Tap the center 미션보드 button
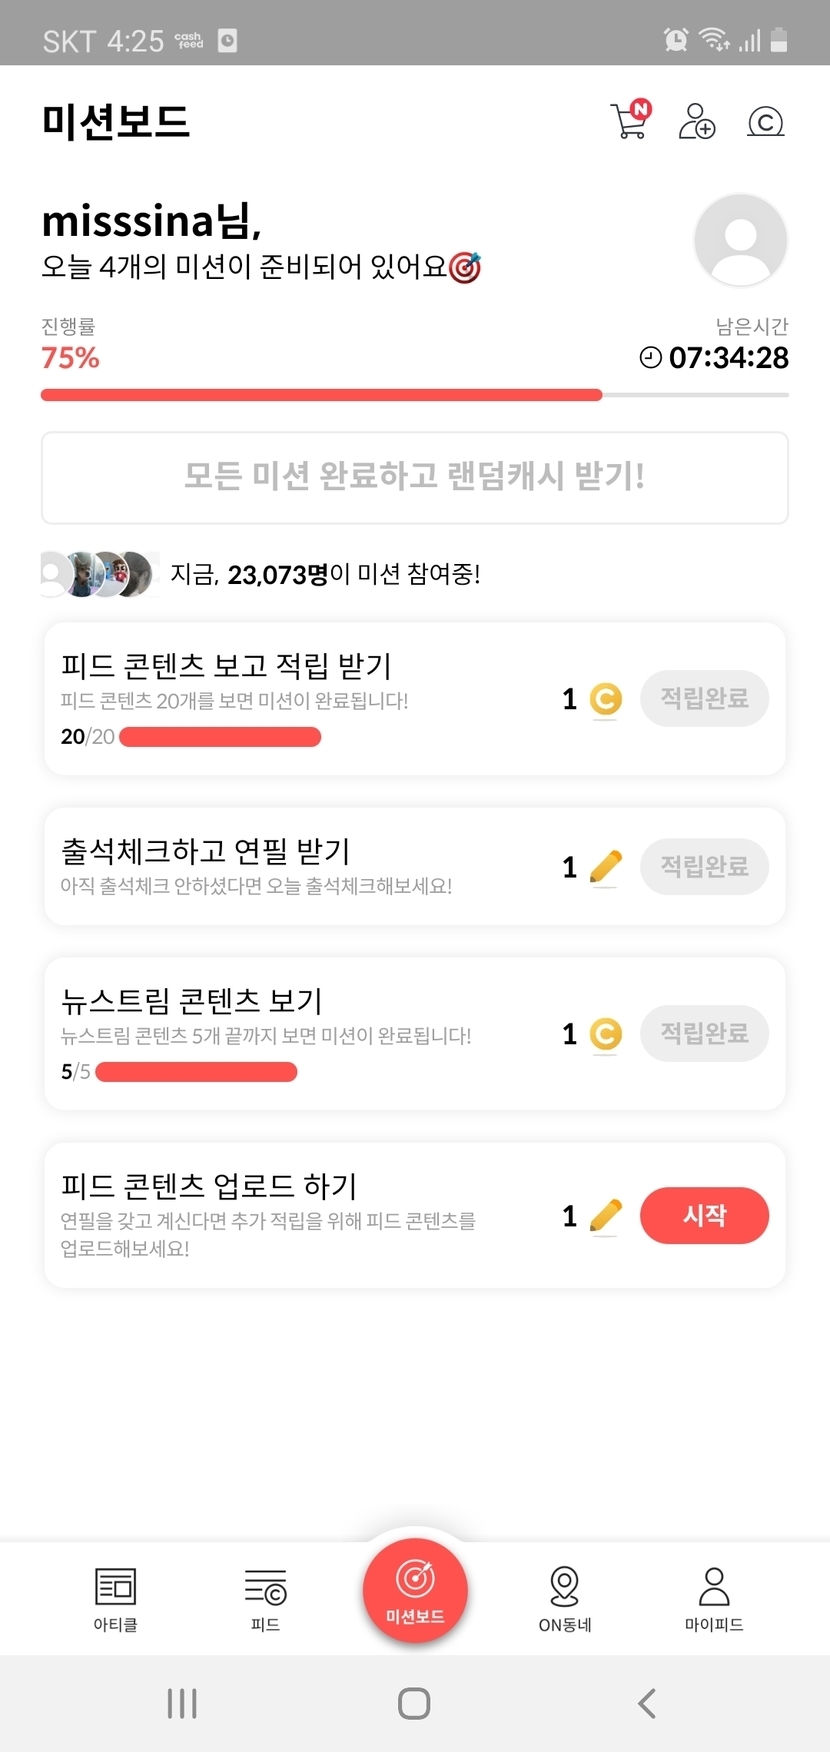The width and height of the screenshot is (830, 1752). click(415, 1591)
